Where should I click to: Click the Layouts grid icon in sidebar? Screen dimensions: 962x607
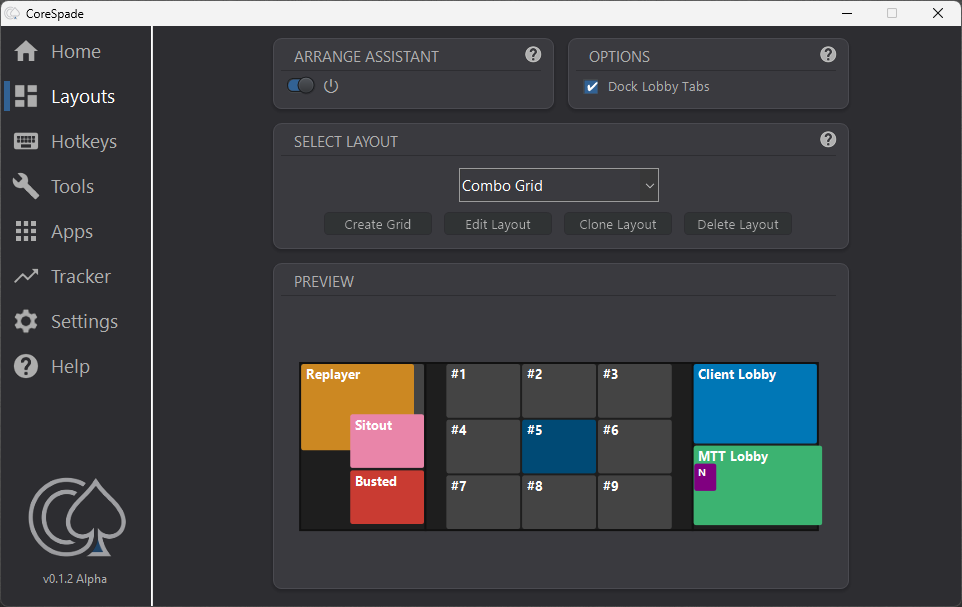(26, 96)
